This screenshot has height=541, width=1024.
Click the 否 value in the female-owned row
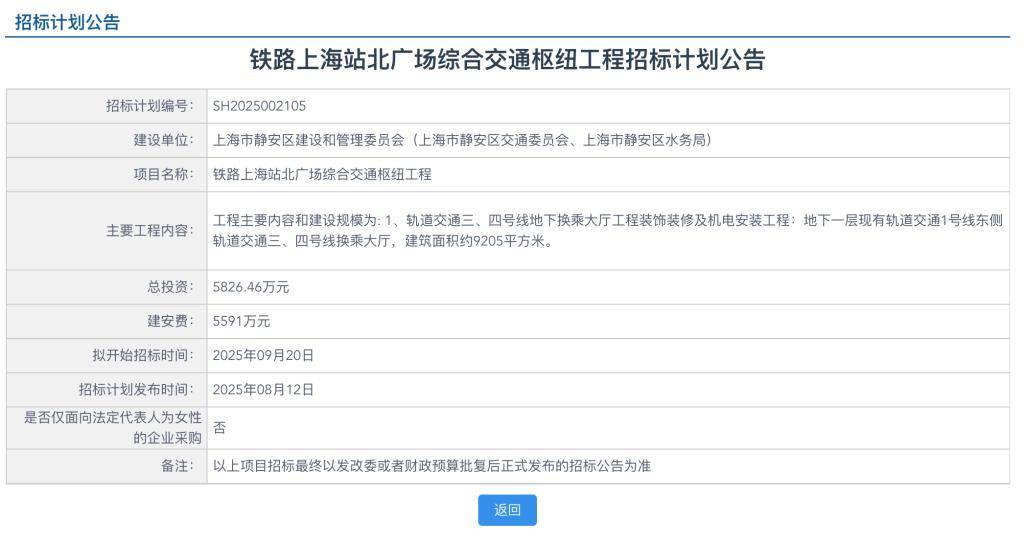(x=219, y=427)
